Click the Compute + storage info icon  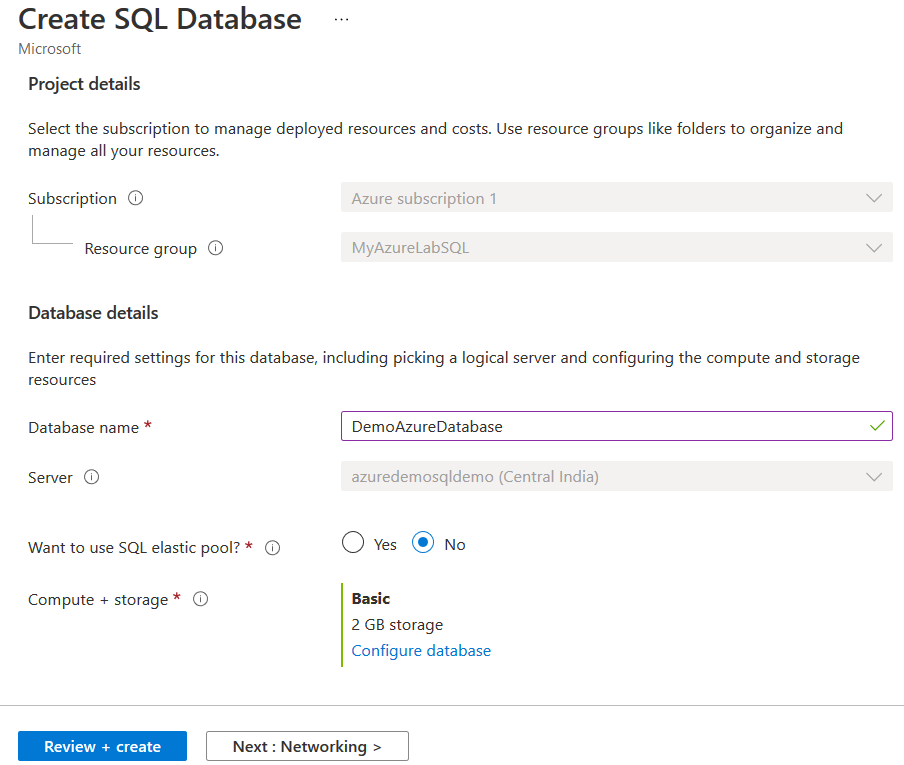tap(200, 599)
